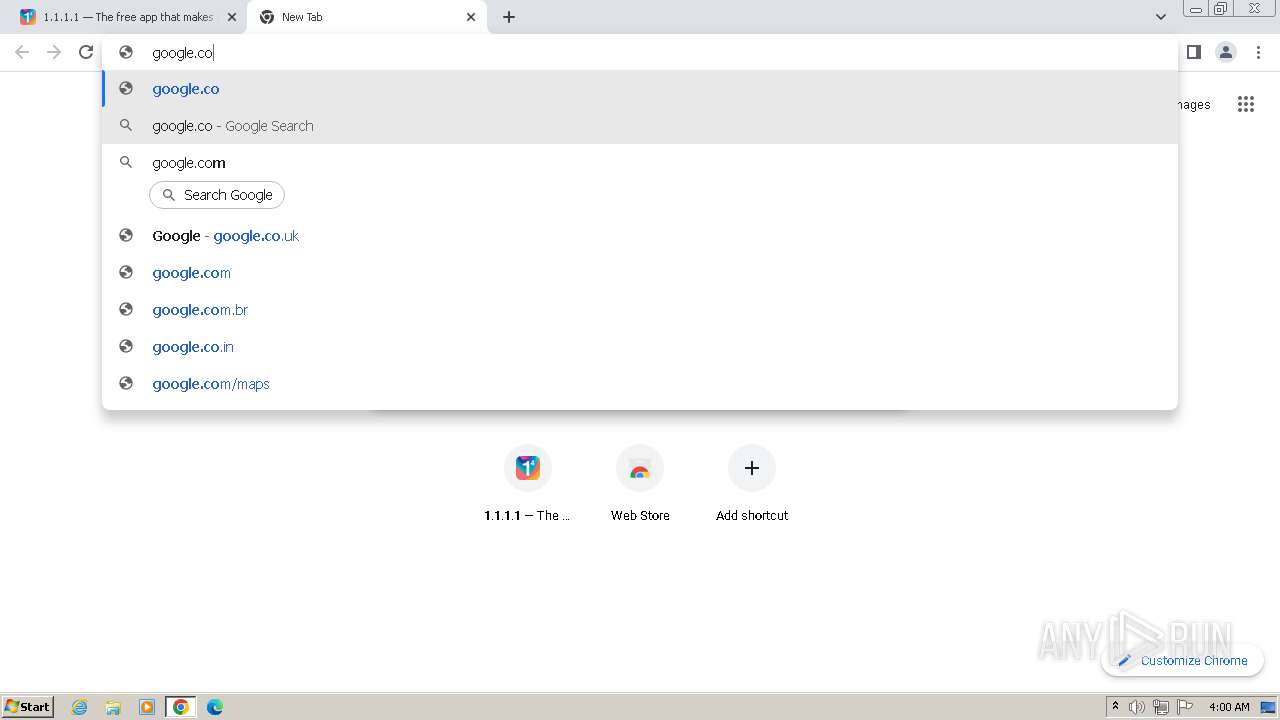The image size is (1280, 720).
Task: Choose google.co - Google Search suggestion
Action: coord(640,126)
